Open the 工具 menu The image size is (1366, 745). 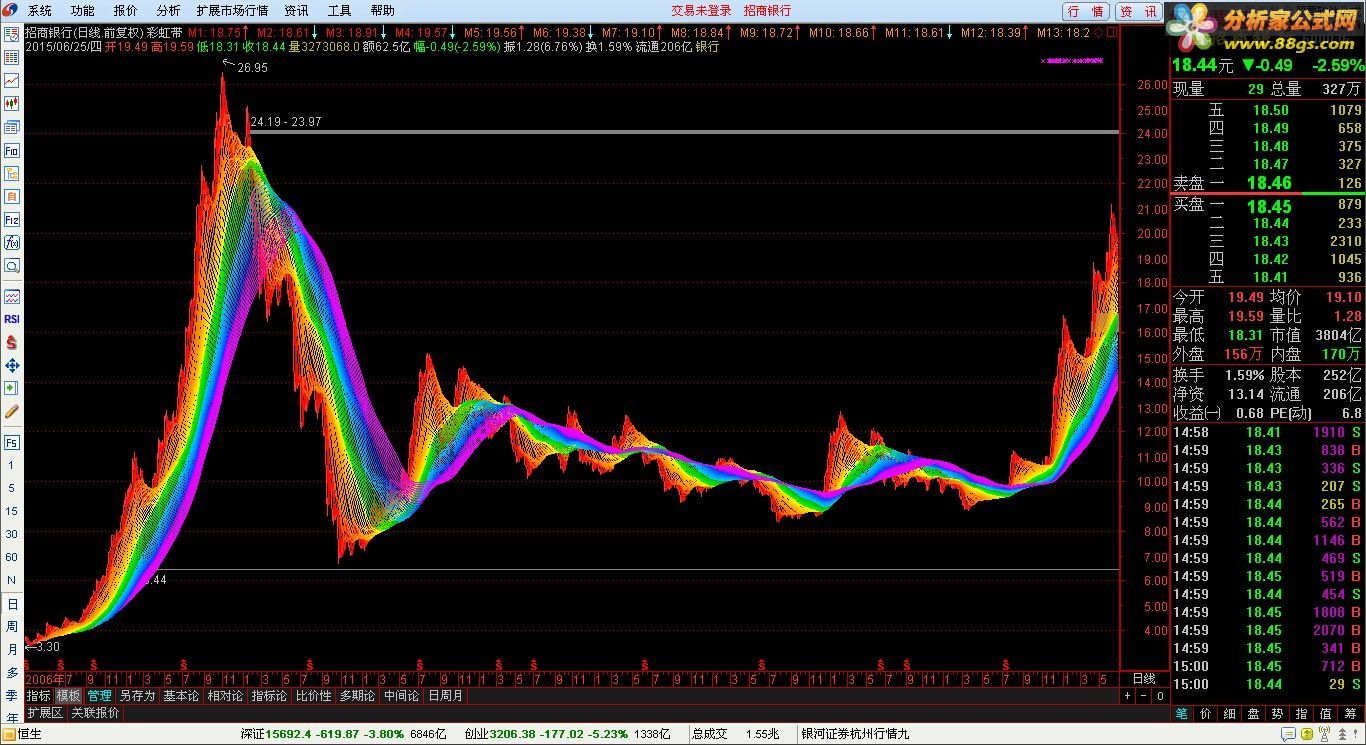pyautogui.click(x=340, y=11)
